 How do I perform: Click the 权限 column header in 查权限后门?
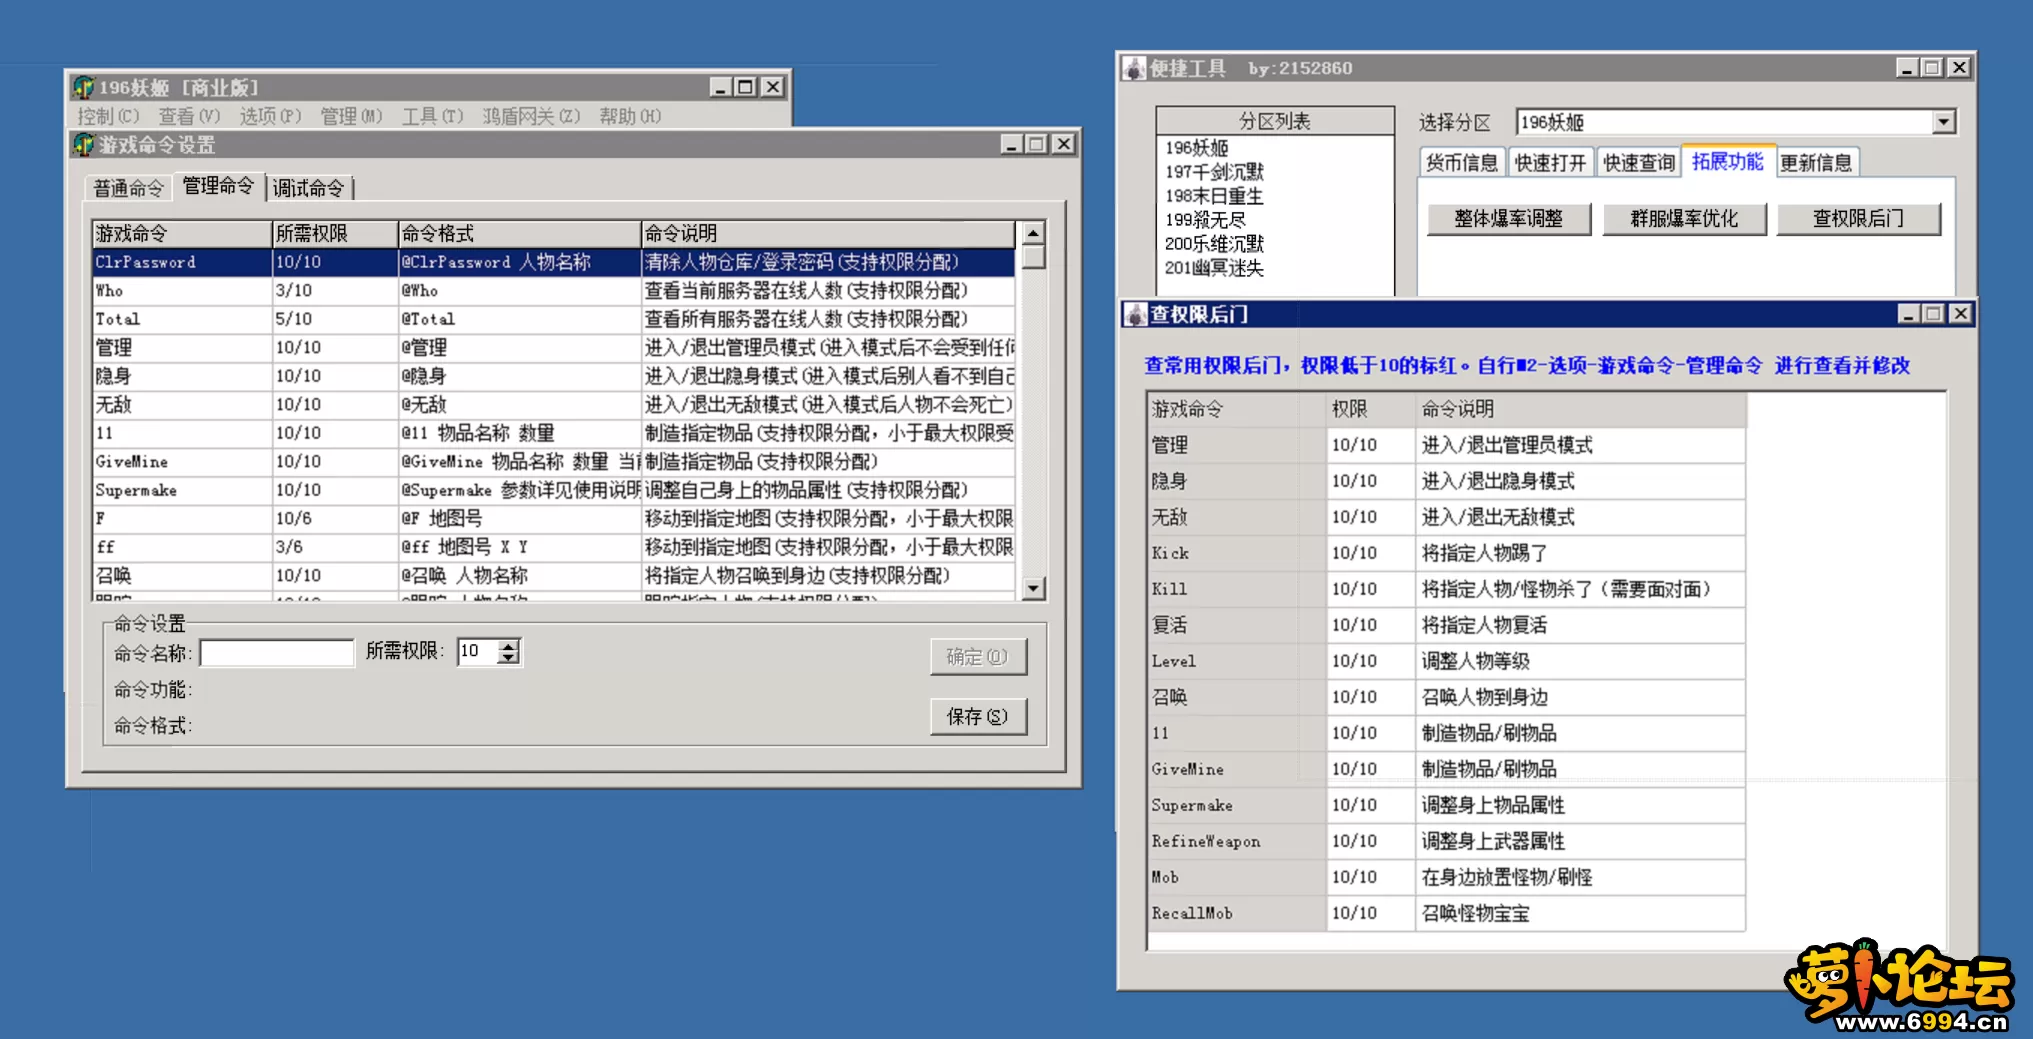1371,409
